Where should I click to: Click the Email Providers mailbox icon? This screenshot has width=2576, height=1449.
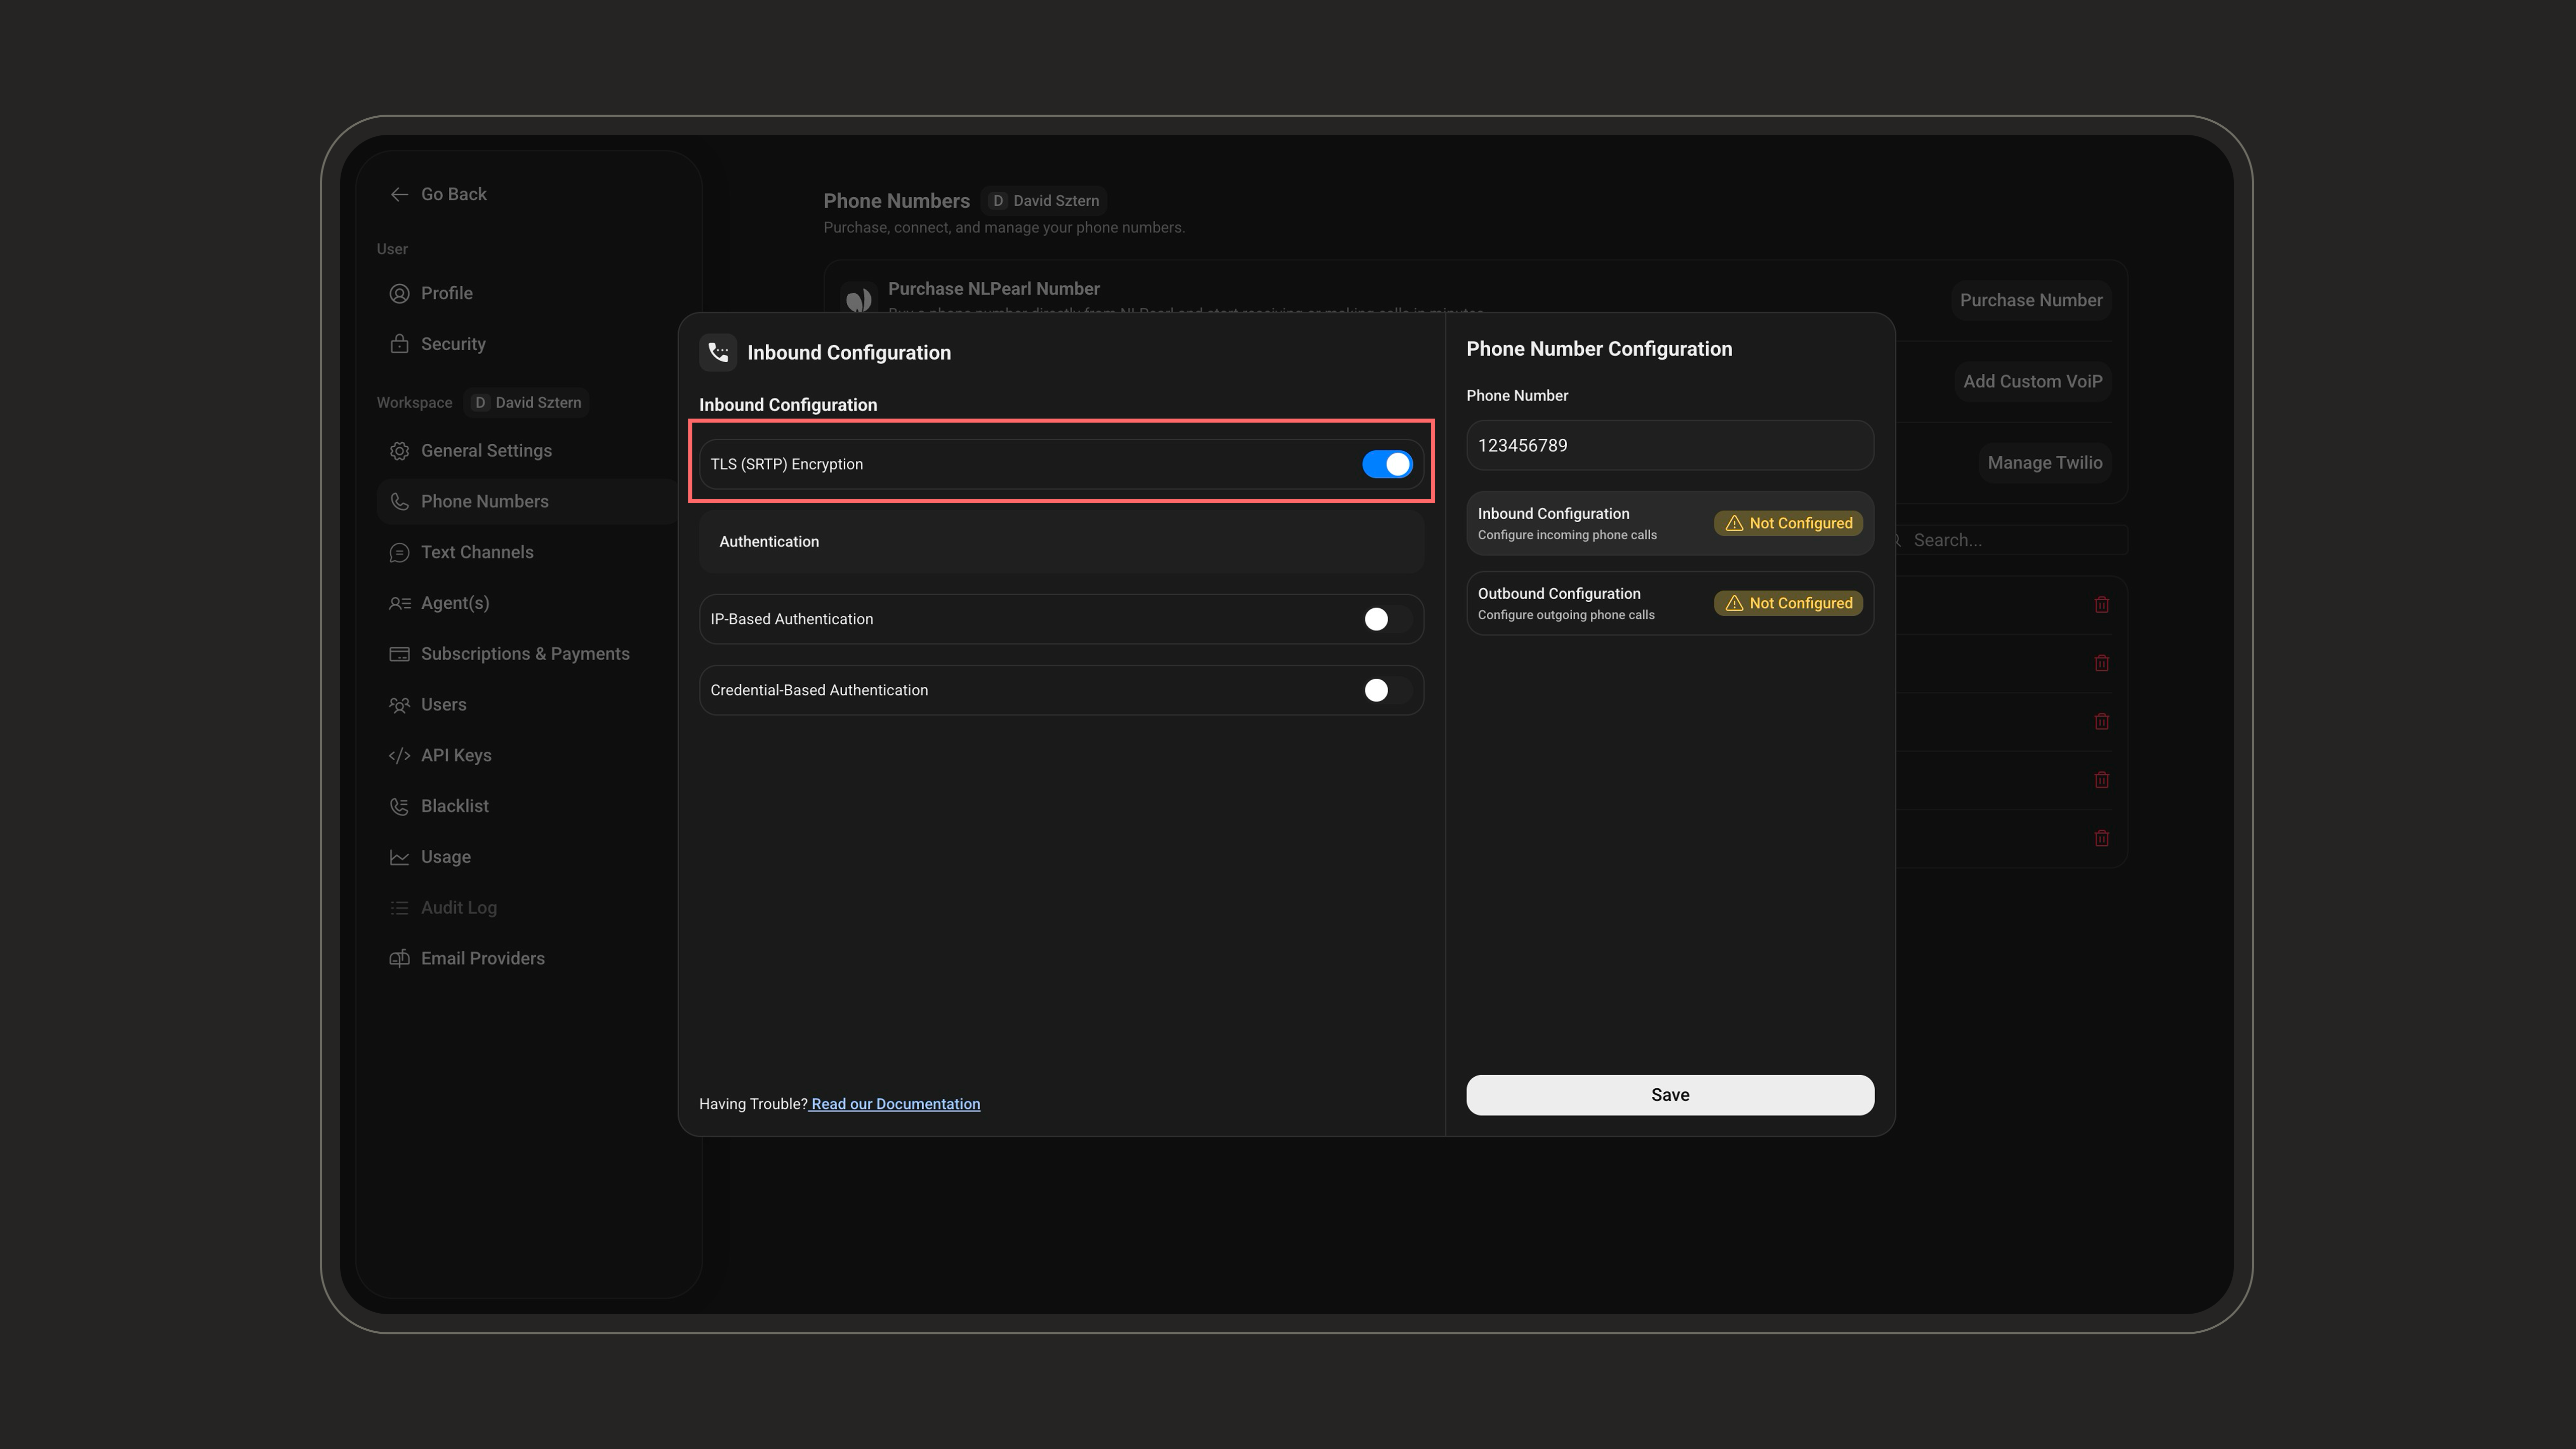399,959
